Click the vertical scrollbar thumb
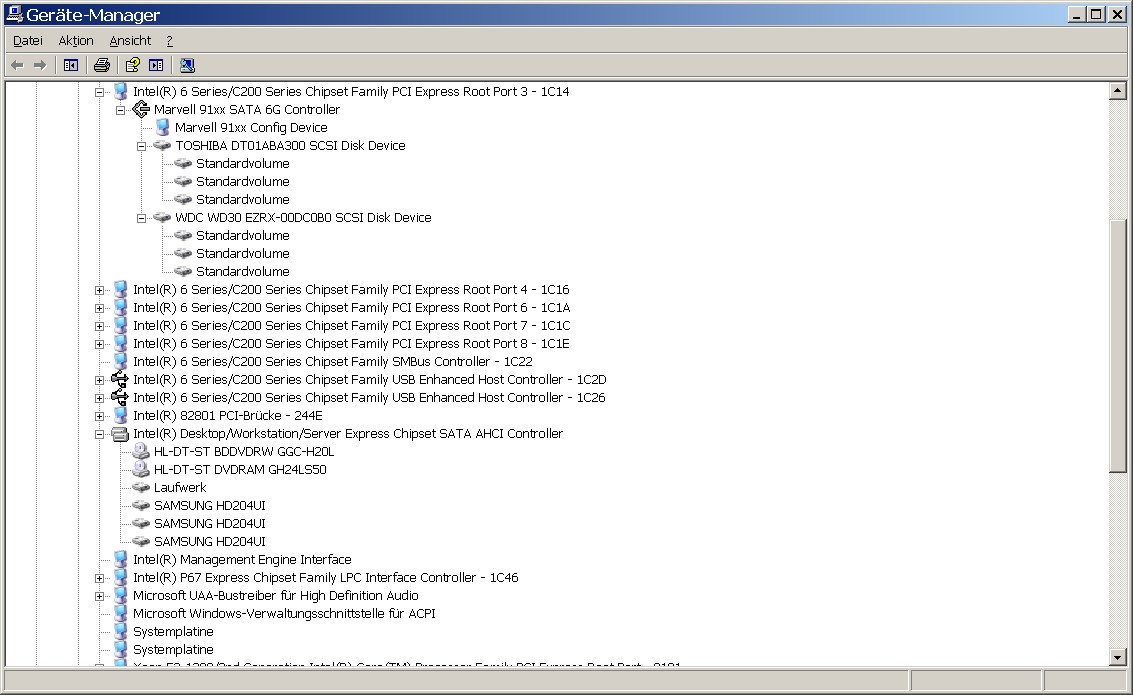 click(1118, 345)
